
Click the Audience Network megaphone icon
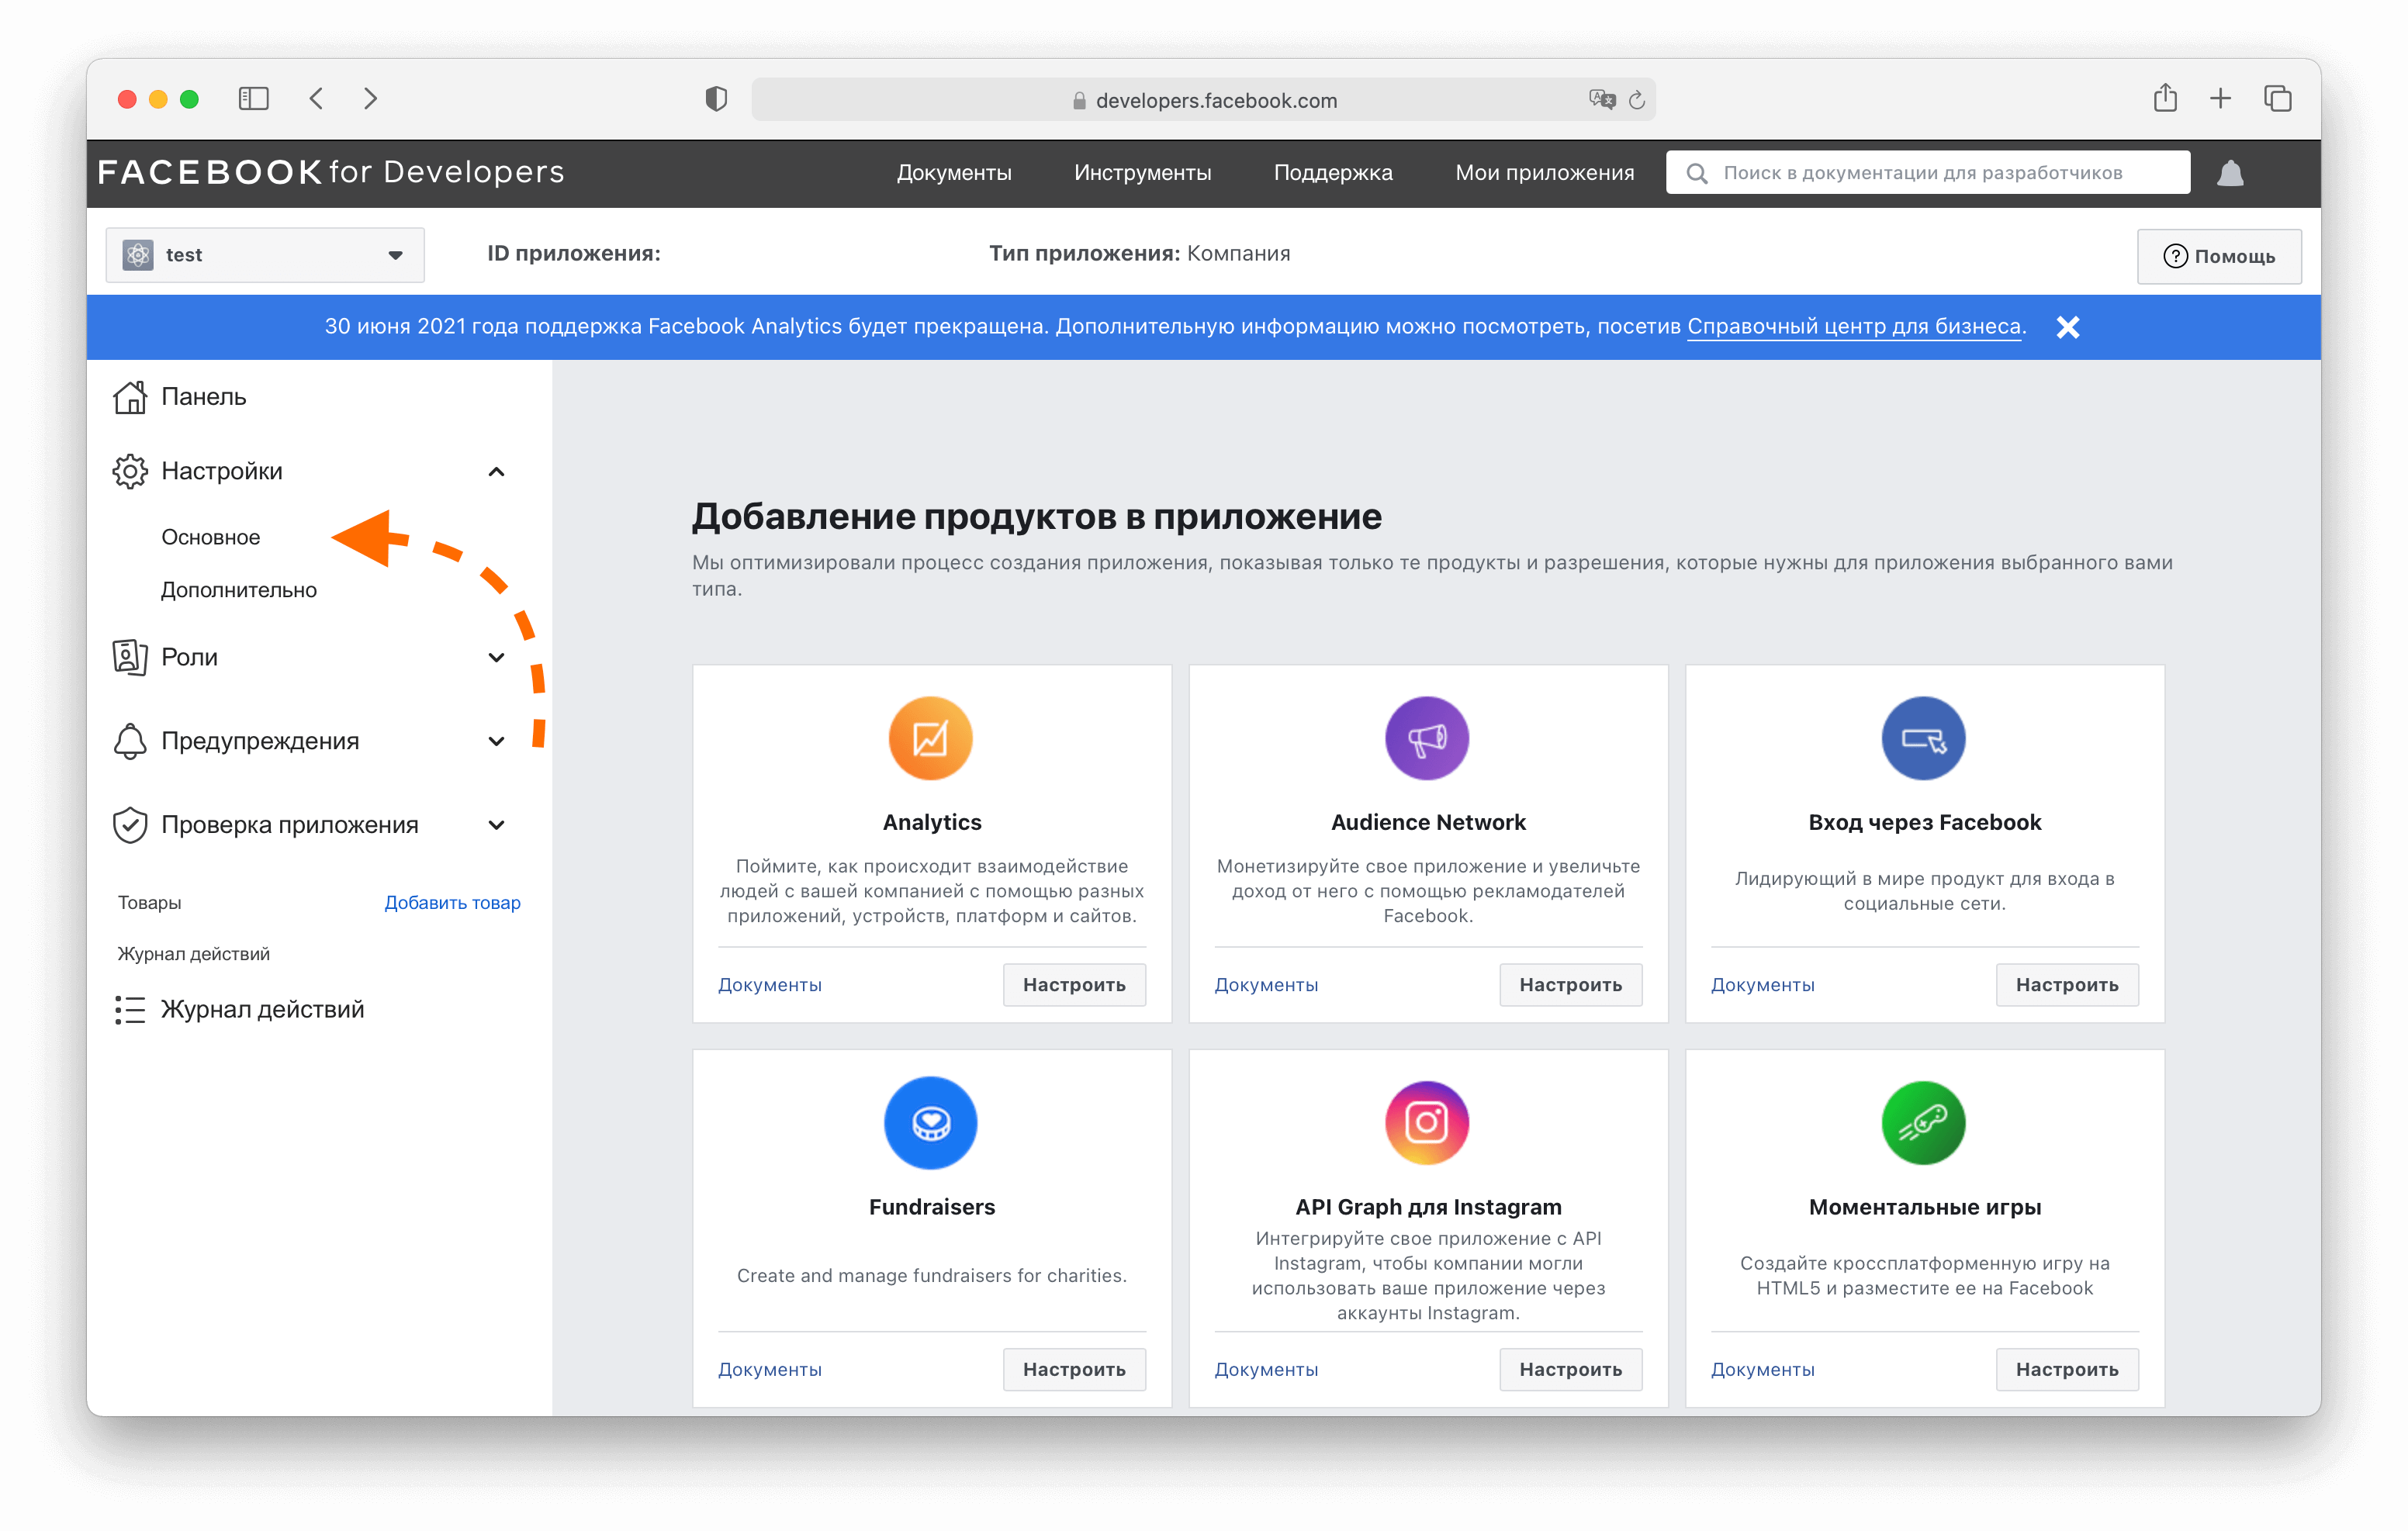[1427, 738]
